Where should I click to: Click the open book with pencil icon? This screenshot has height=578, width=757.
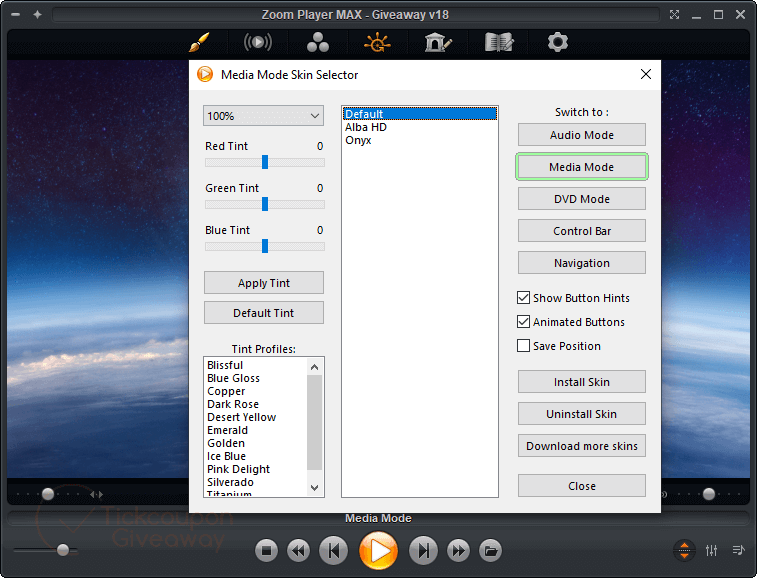[499, 42]
